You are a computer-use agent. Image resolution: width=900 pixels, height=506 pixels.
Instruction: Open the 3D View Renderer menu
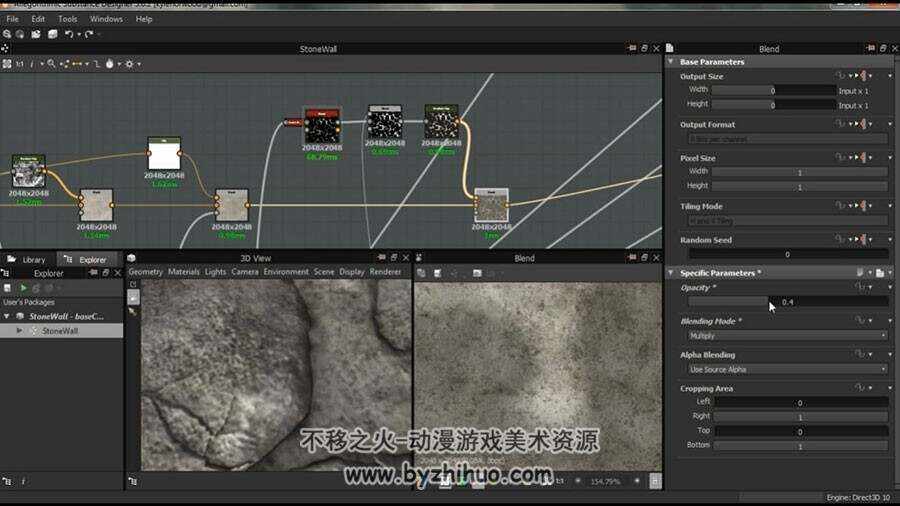click(385, 272)
